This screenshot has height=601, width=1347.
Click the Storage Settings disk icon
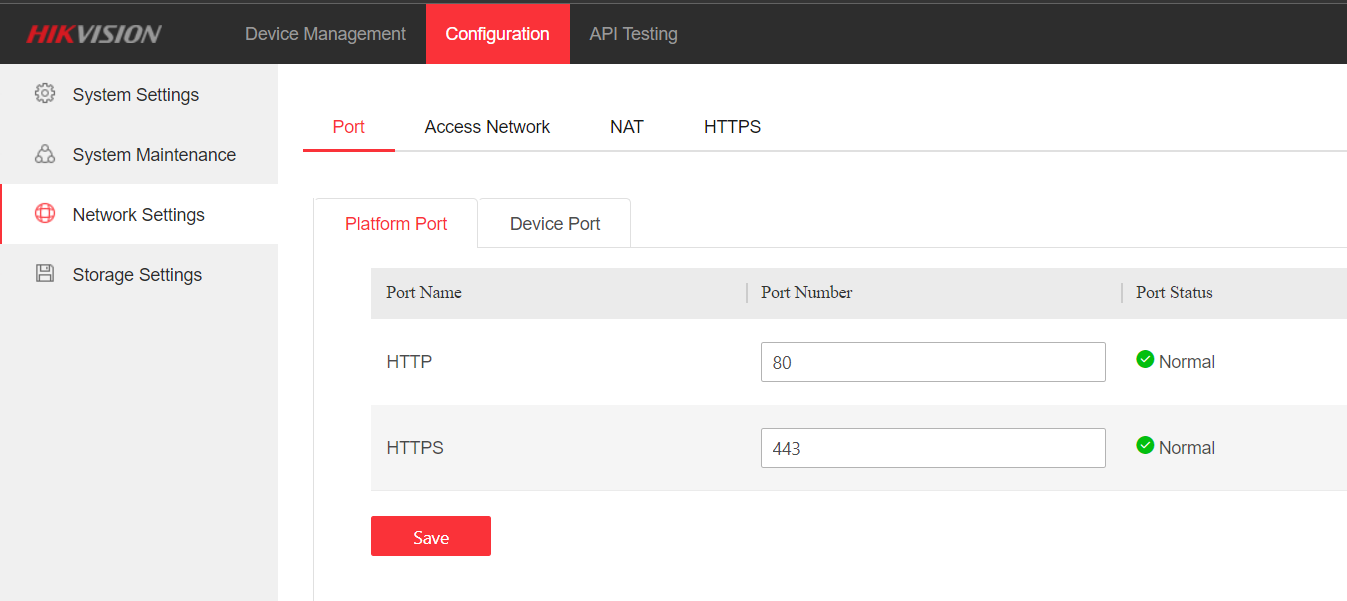45,274
